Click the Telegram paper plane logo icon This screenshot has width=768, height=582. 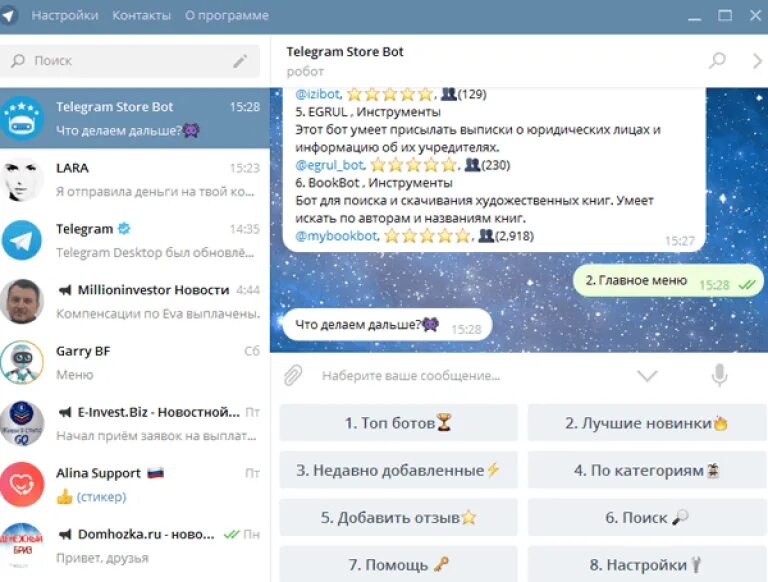click(9, 15)
